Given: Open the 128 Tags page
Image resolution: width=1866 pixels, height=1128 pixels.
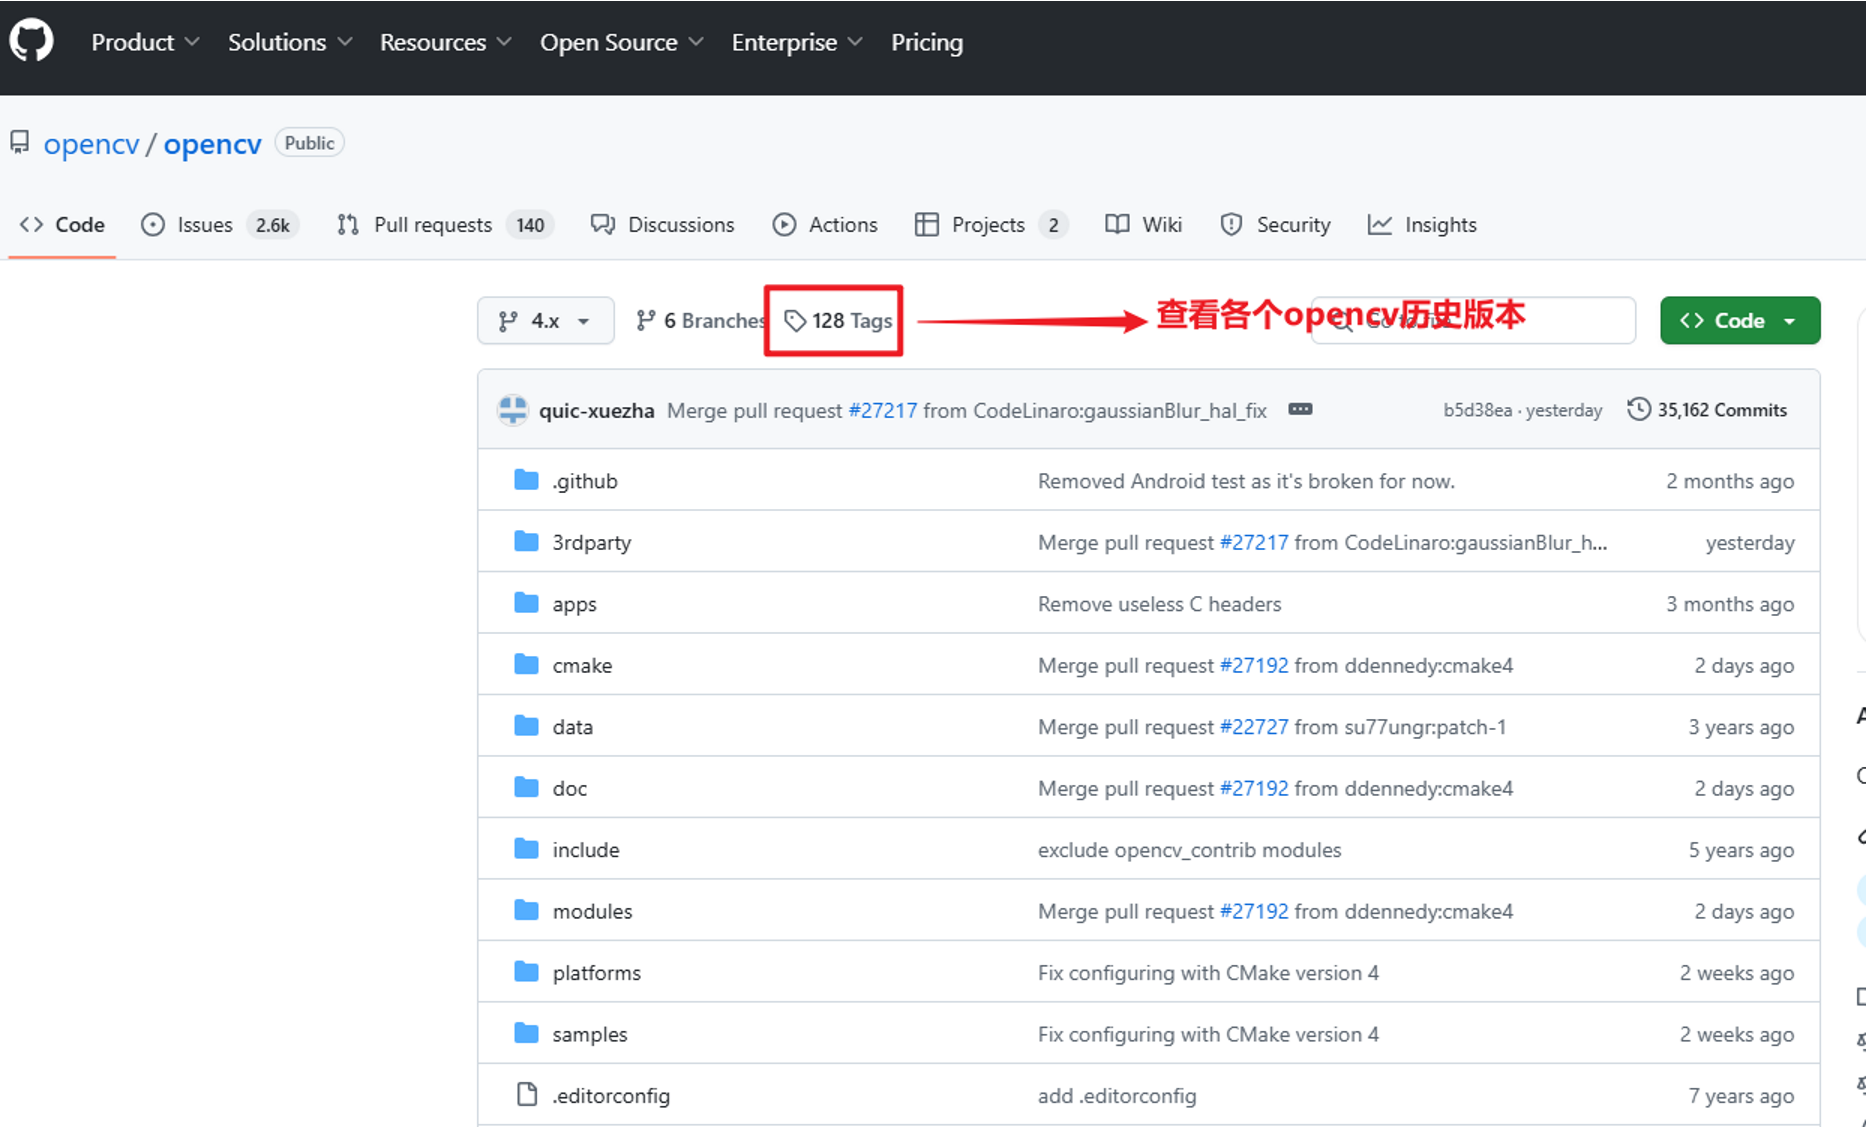Looking at the screenshot, I should [x=838, y=321].
